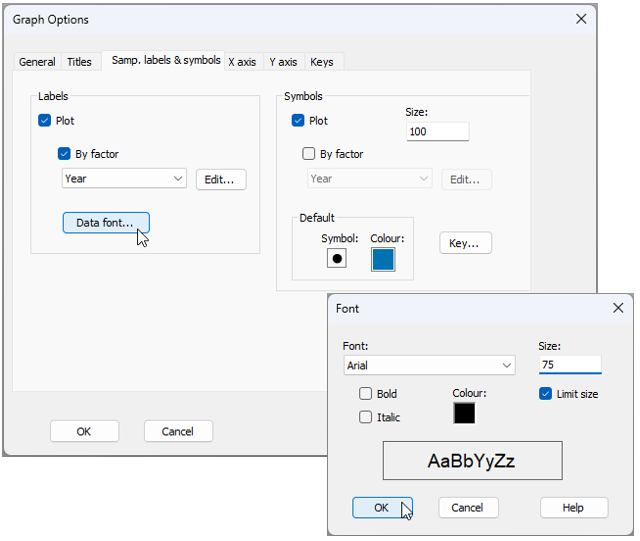640x541 pixels.
Task: Click the default symbol black dot icon
Action: [337, 259]
